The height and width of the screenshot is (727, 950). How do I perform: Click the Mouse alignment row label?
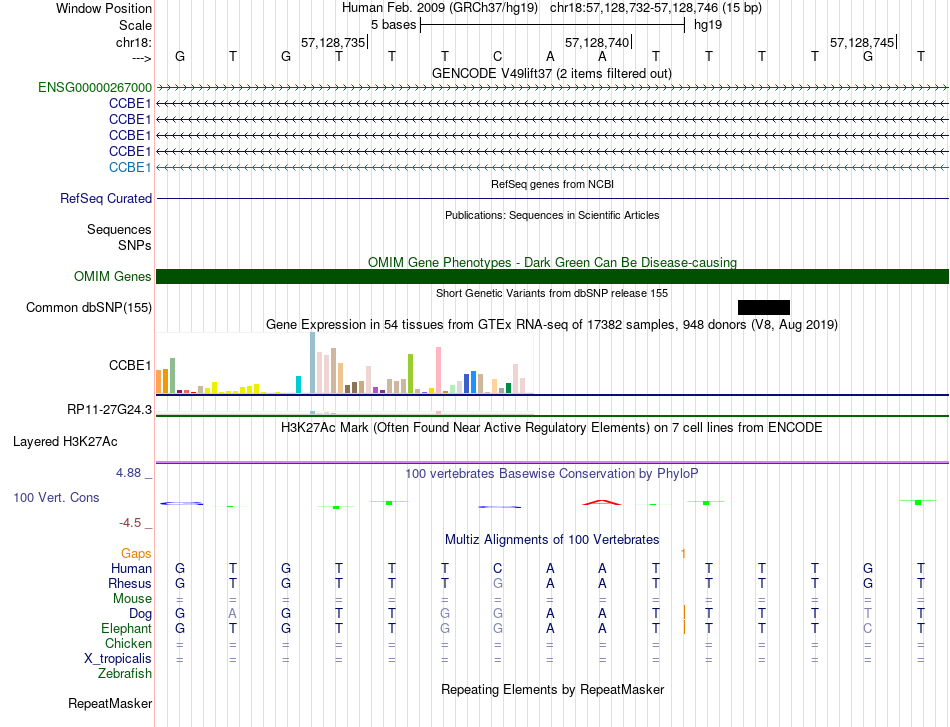(132, 599)
